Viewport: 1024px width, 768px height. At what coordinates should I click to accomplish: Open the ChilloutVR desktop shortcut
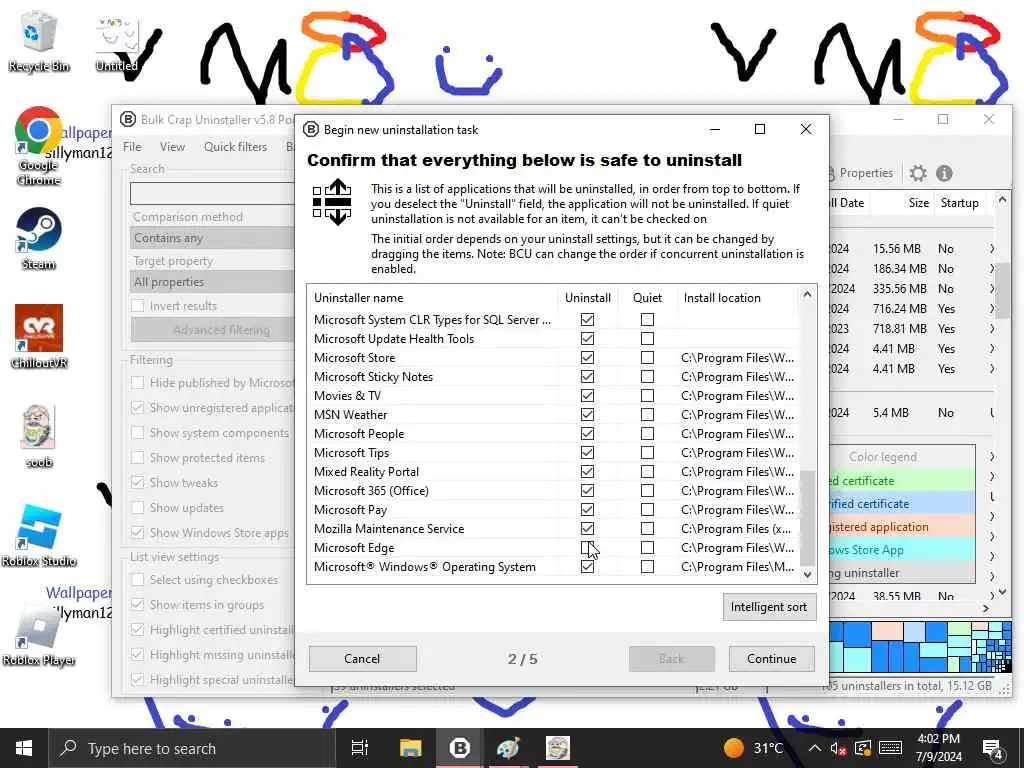click(39, 337)
